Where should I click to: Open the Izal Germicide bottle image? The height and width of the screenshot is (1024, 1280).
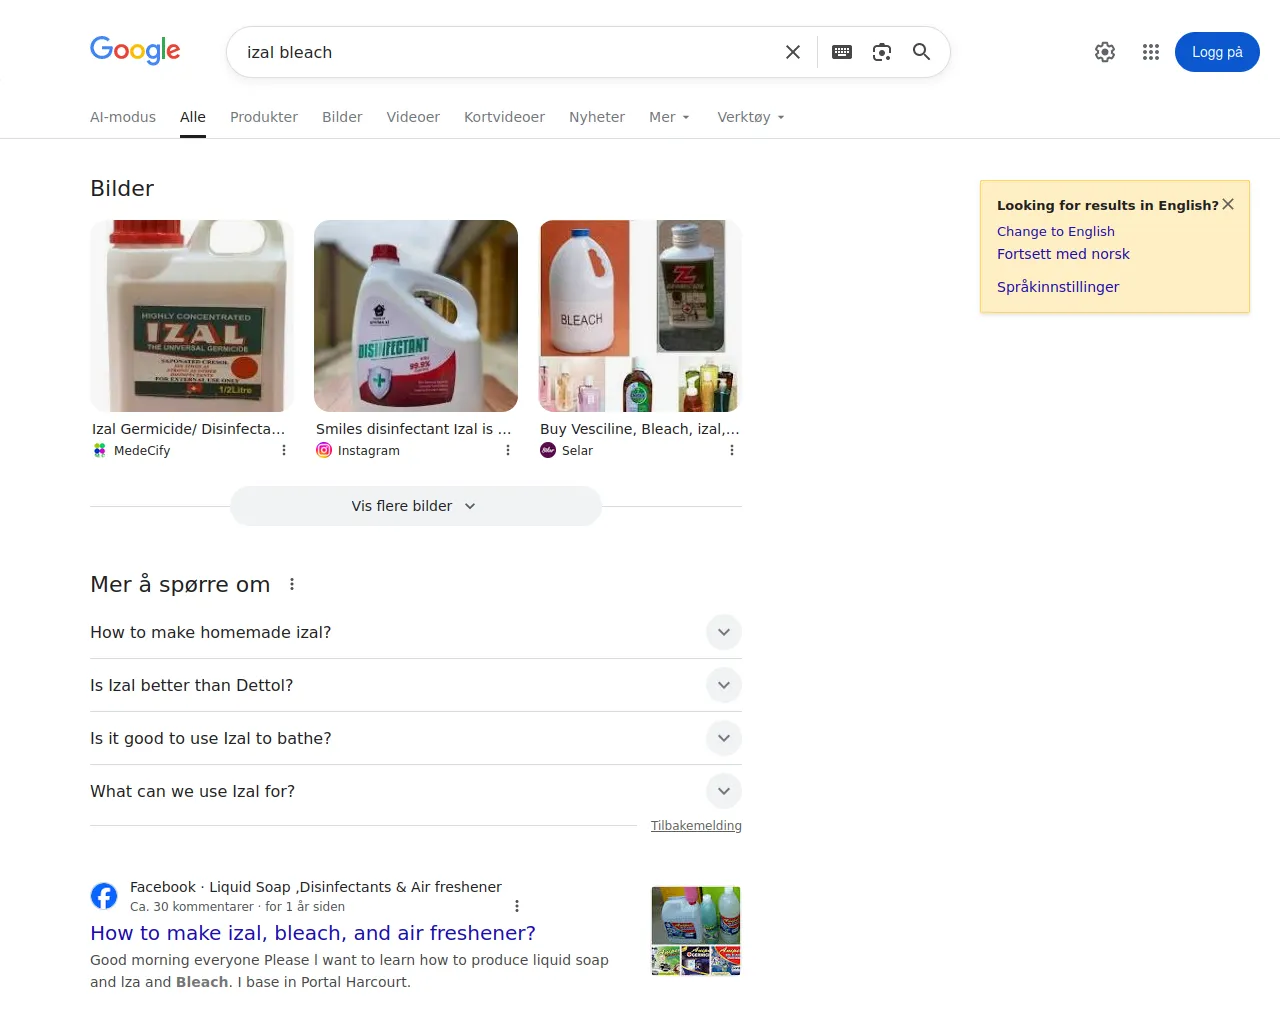[192, 316]
